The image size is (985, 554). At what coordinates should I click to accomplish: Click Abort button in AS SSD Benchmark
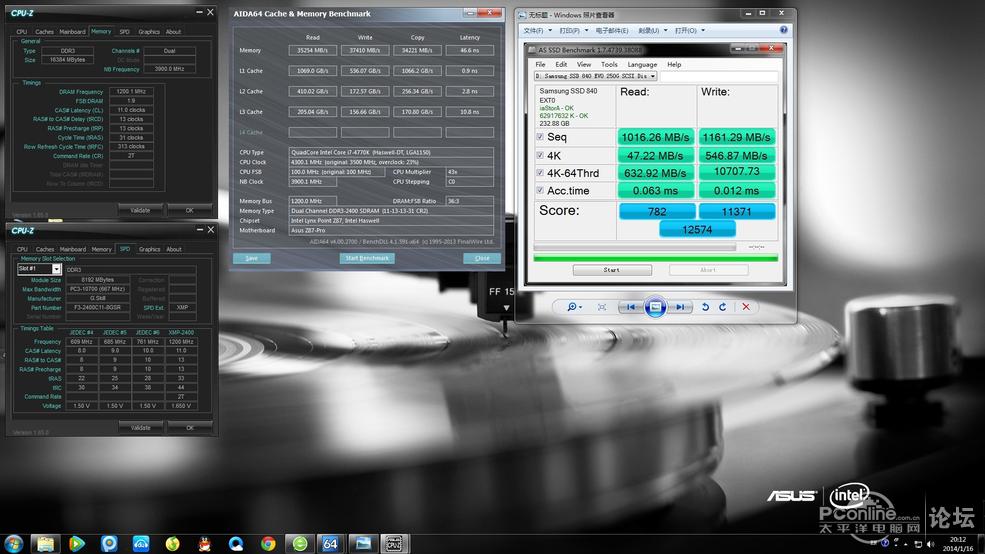click(x=708, y=269)
